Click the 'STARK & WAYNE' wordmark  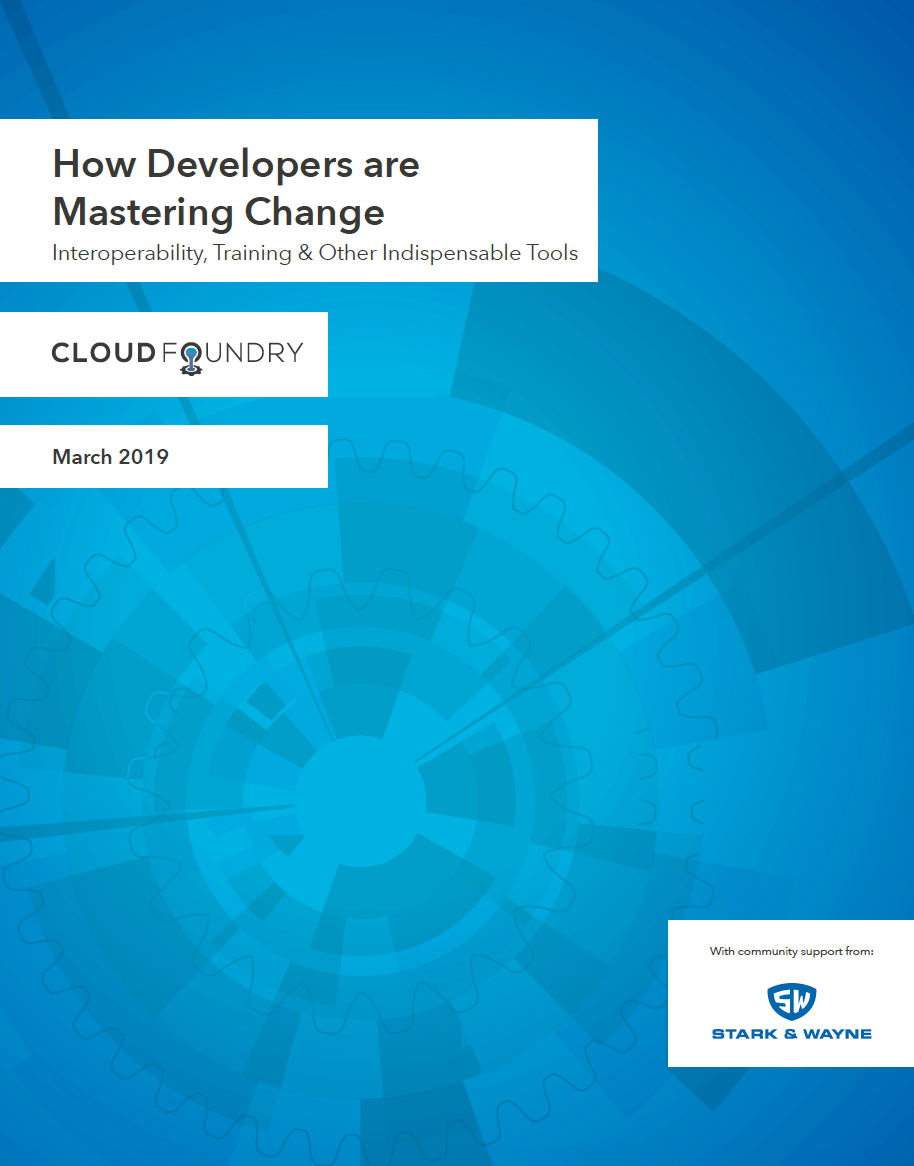coord(791,1034)
